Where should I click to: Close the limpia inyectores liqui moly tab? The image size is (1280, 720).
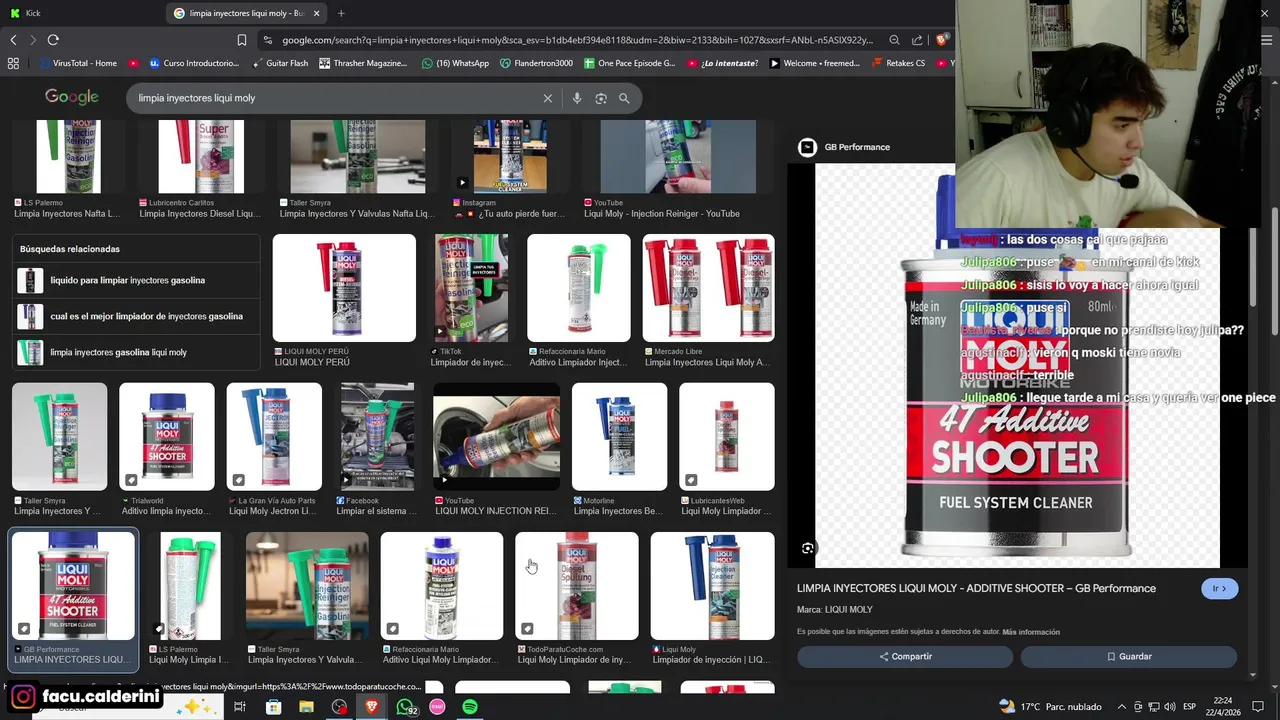coord(317,13)
